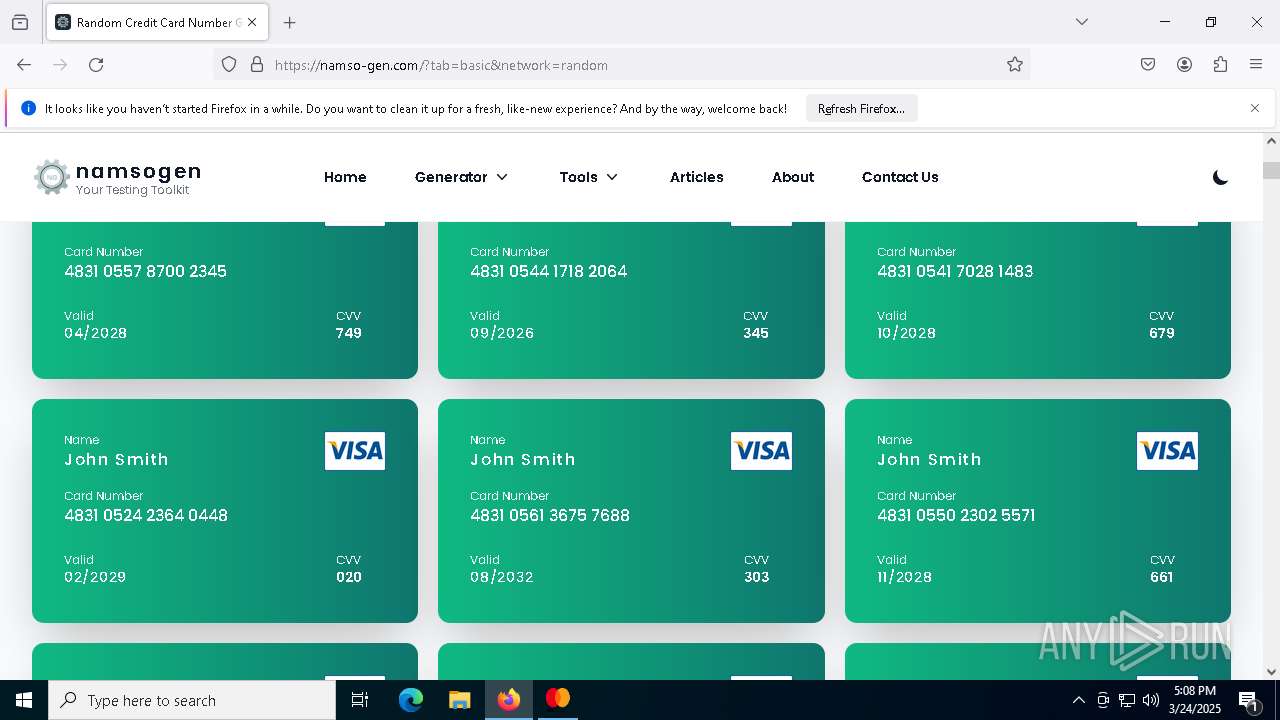Click CVV value 303
Screen dimensions: 1280x720
(x=757, y=577)
